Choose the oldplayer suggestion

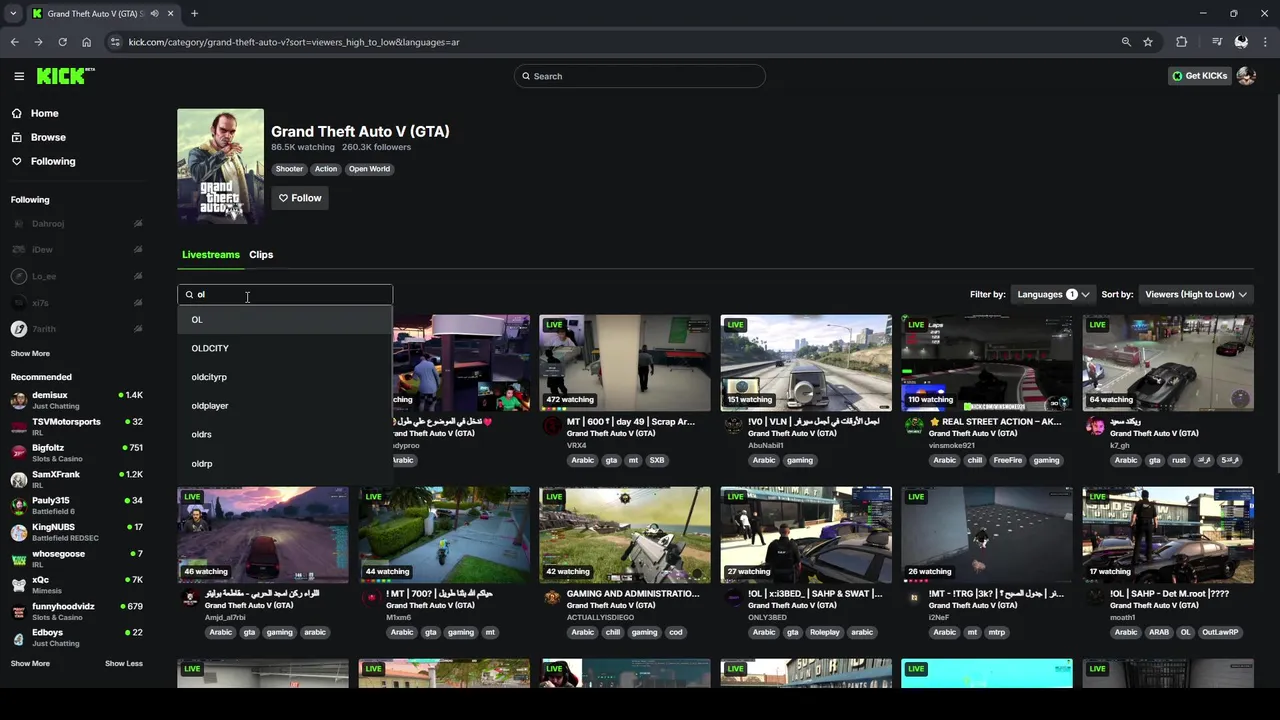pos(285,406)
